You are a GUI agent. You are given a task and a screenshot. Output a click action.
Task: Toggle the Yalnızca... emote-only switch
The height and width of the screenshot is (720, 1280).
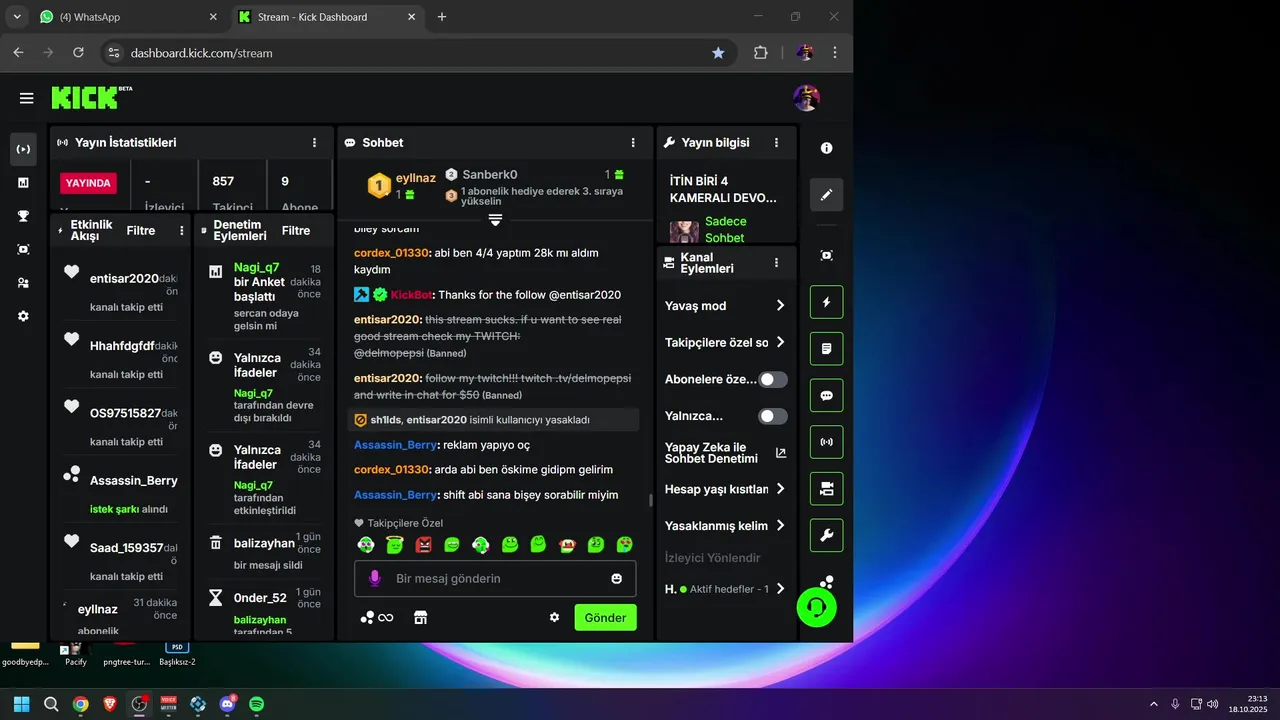point(773,416)
